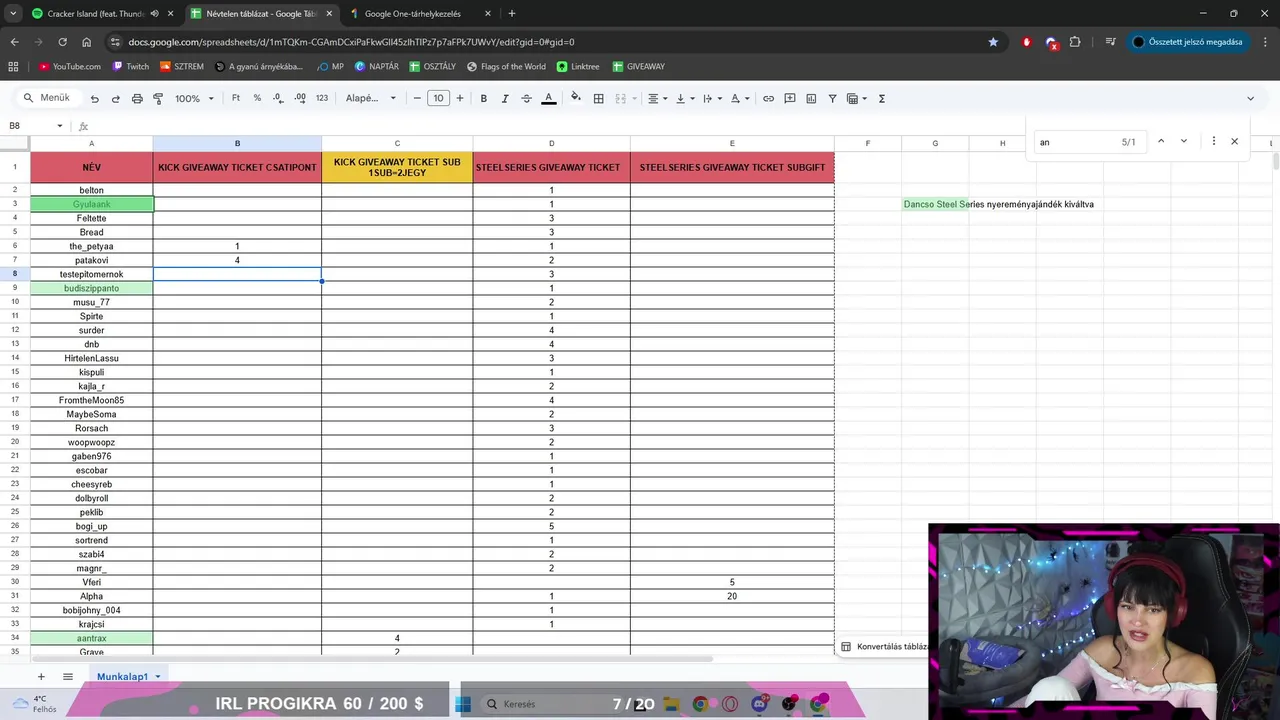Insert a chart

[x=811, y=98]
